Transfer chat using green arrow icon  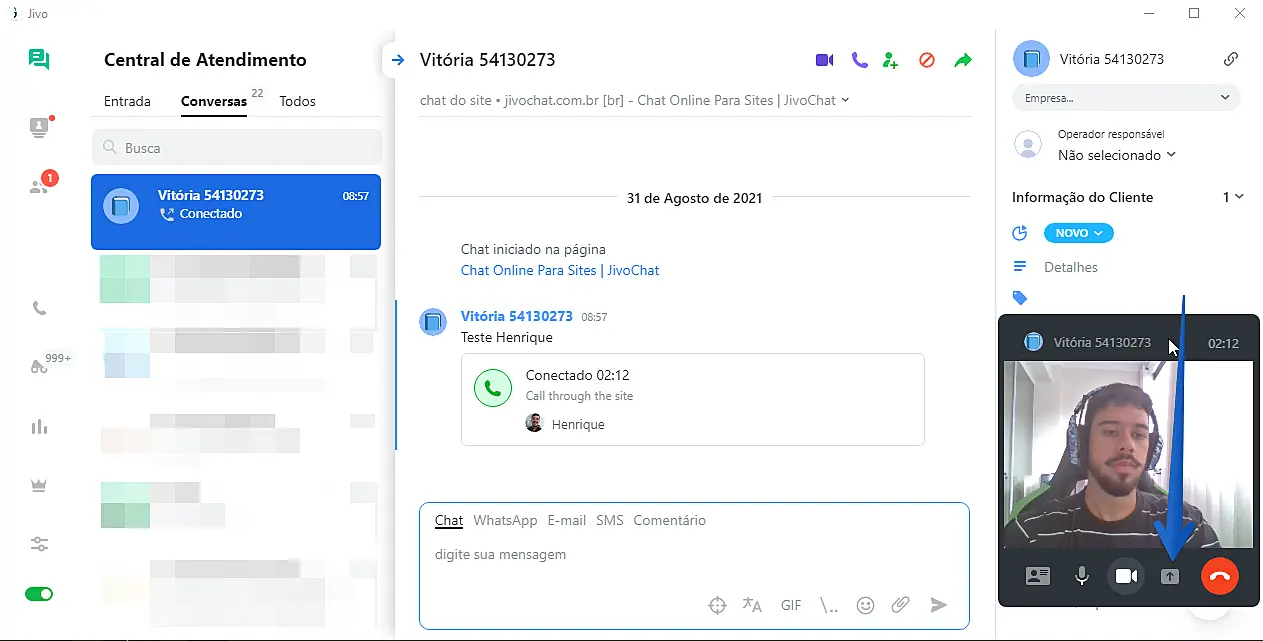(x=962, y=60)
